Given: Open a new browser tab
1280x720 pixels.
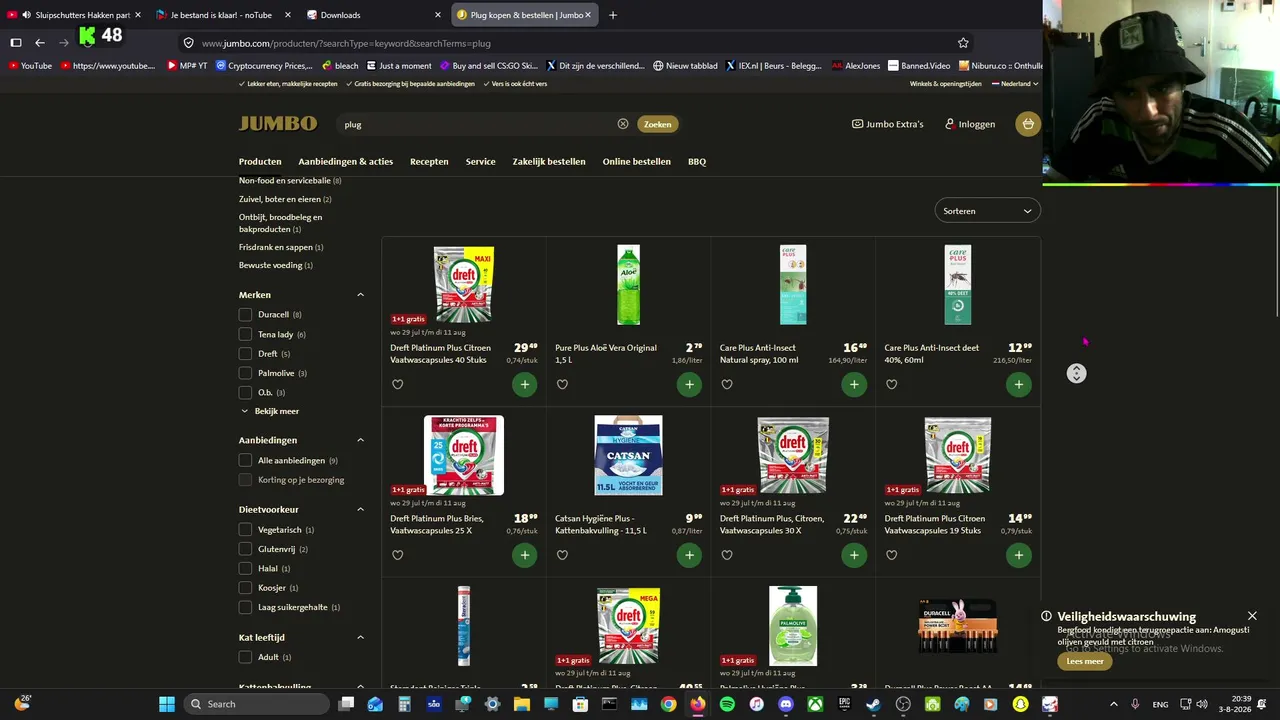Looking at the screenshot, I should click(x=613, y=15).
